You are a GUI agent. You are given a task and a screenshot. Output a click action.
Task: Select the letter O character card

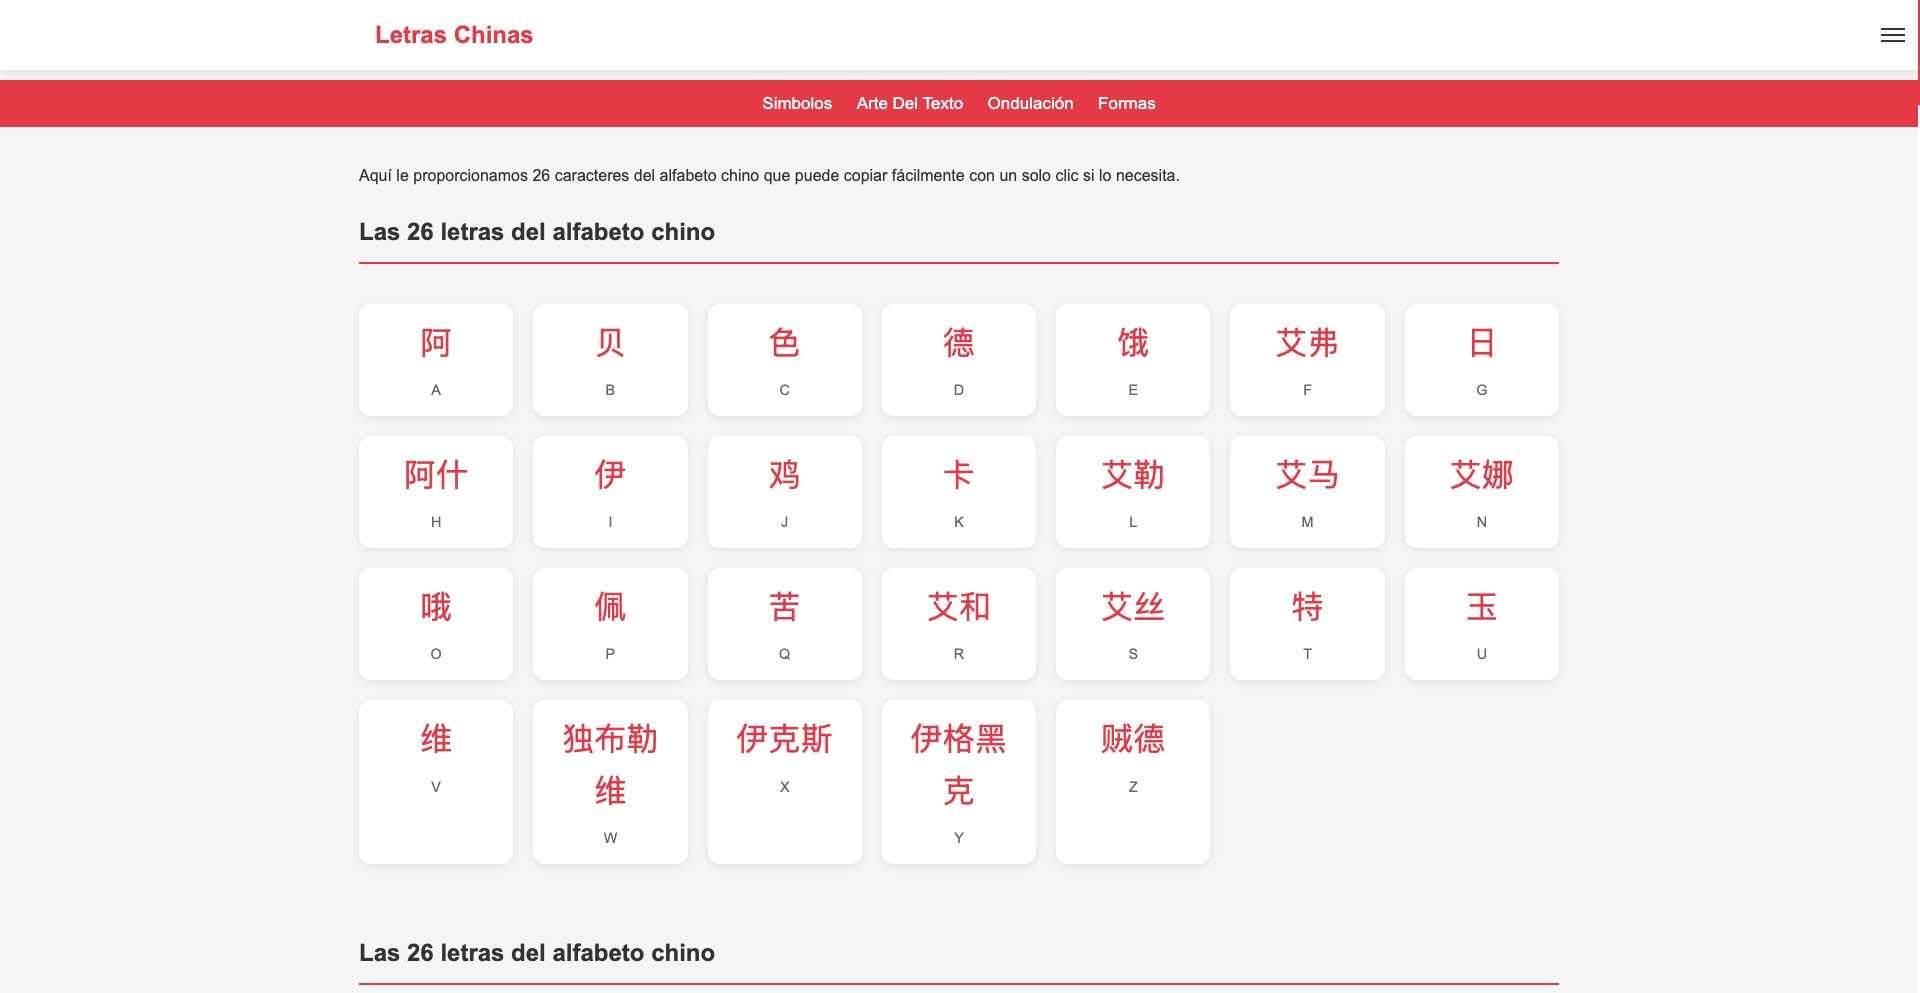tap(435, 623)
